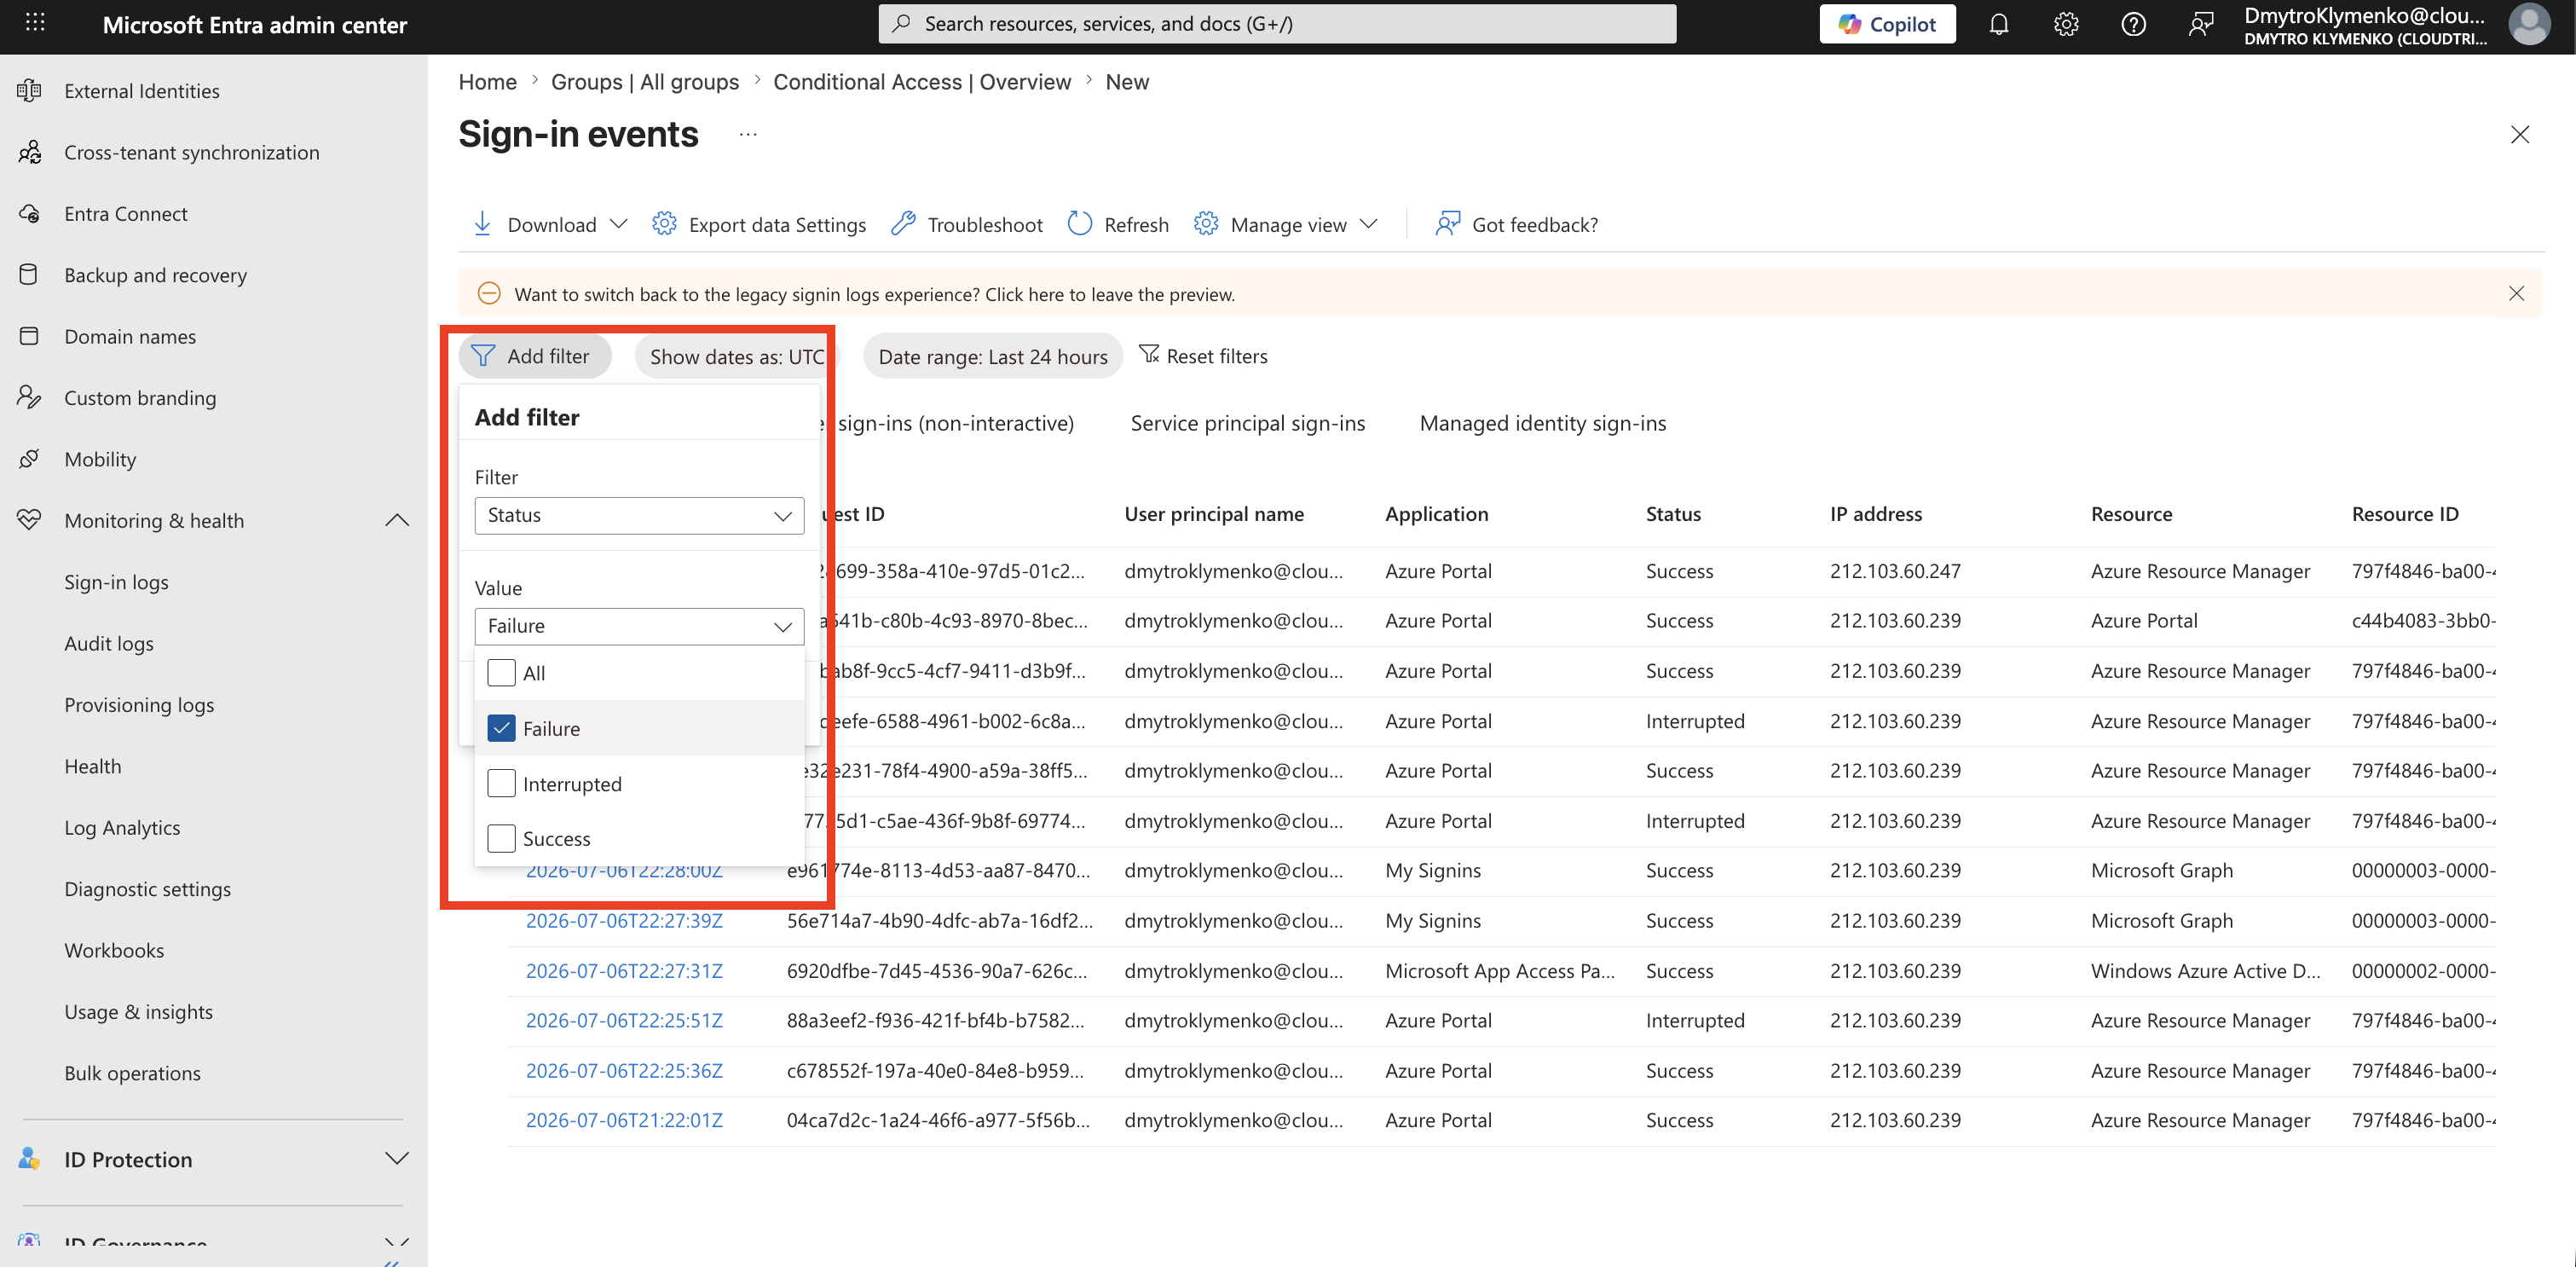
Task: Click the Troubleshoot wrench icon
Action: 903,224
